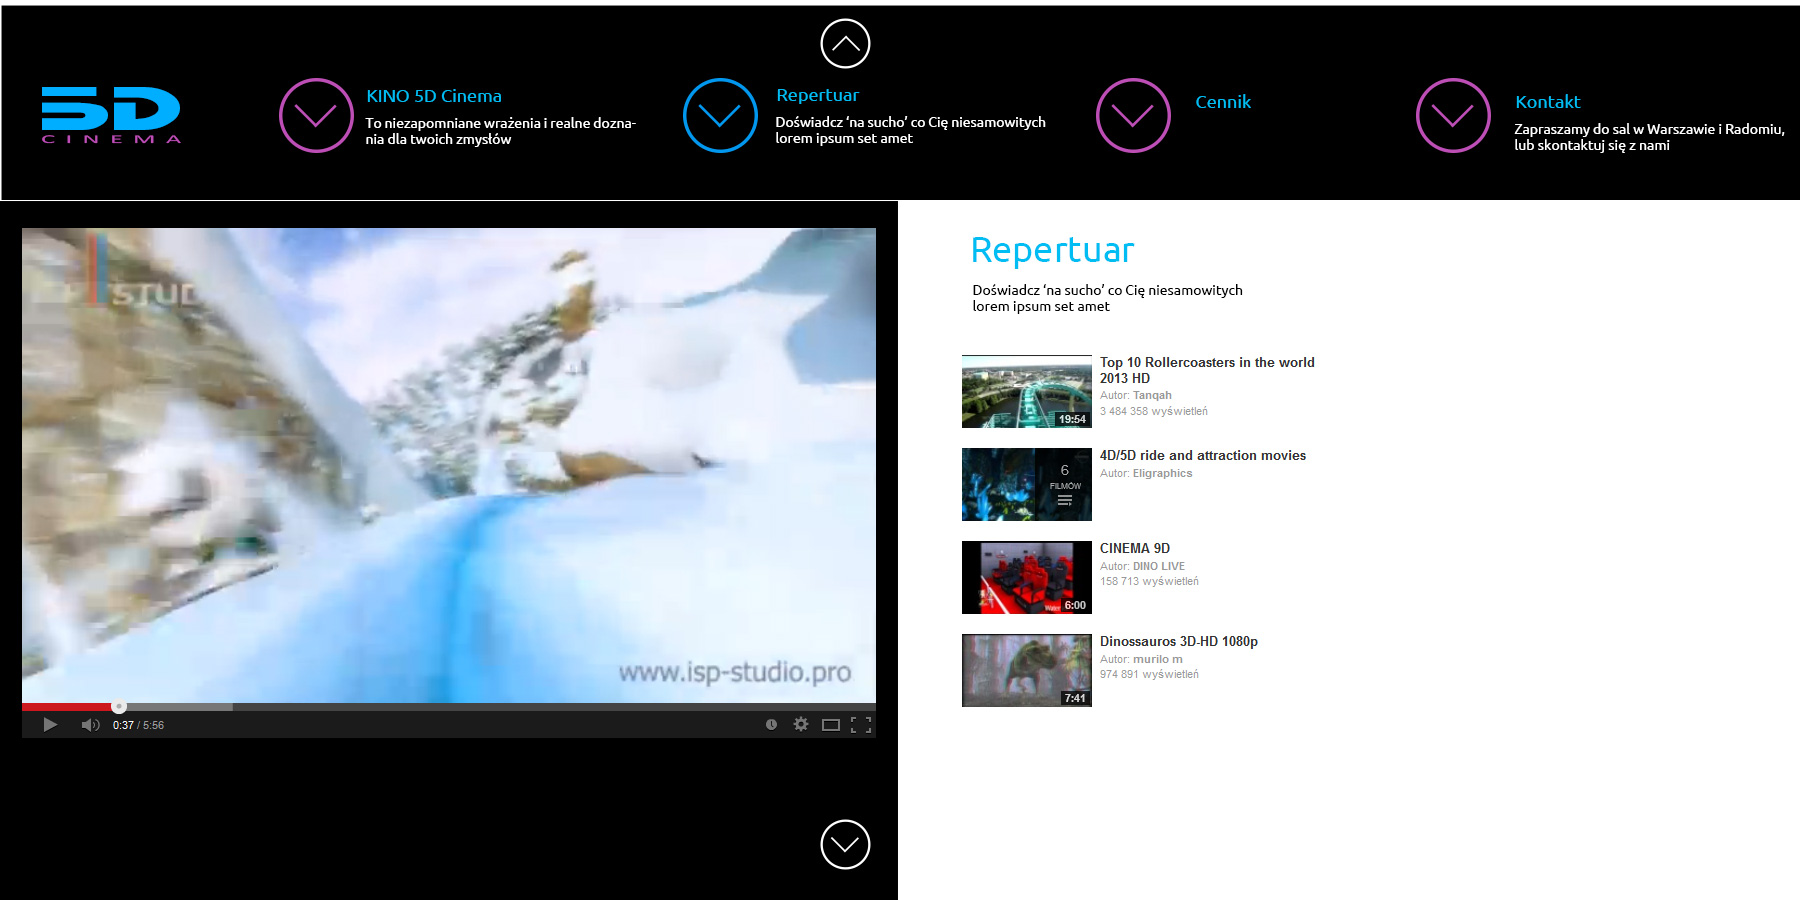
Task: Click the large Repertuar section heading
Action: [x=1053, y=250]
